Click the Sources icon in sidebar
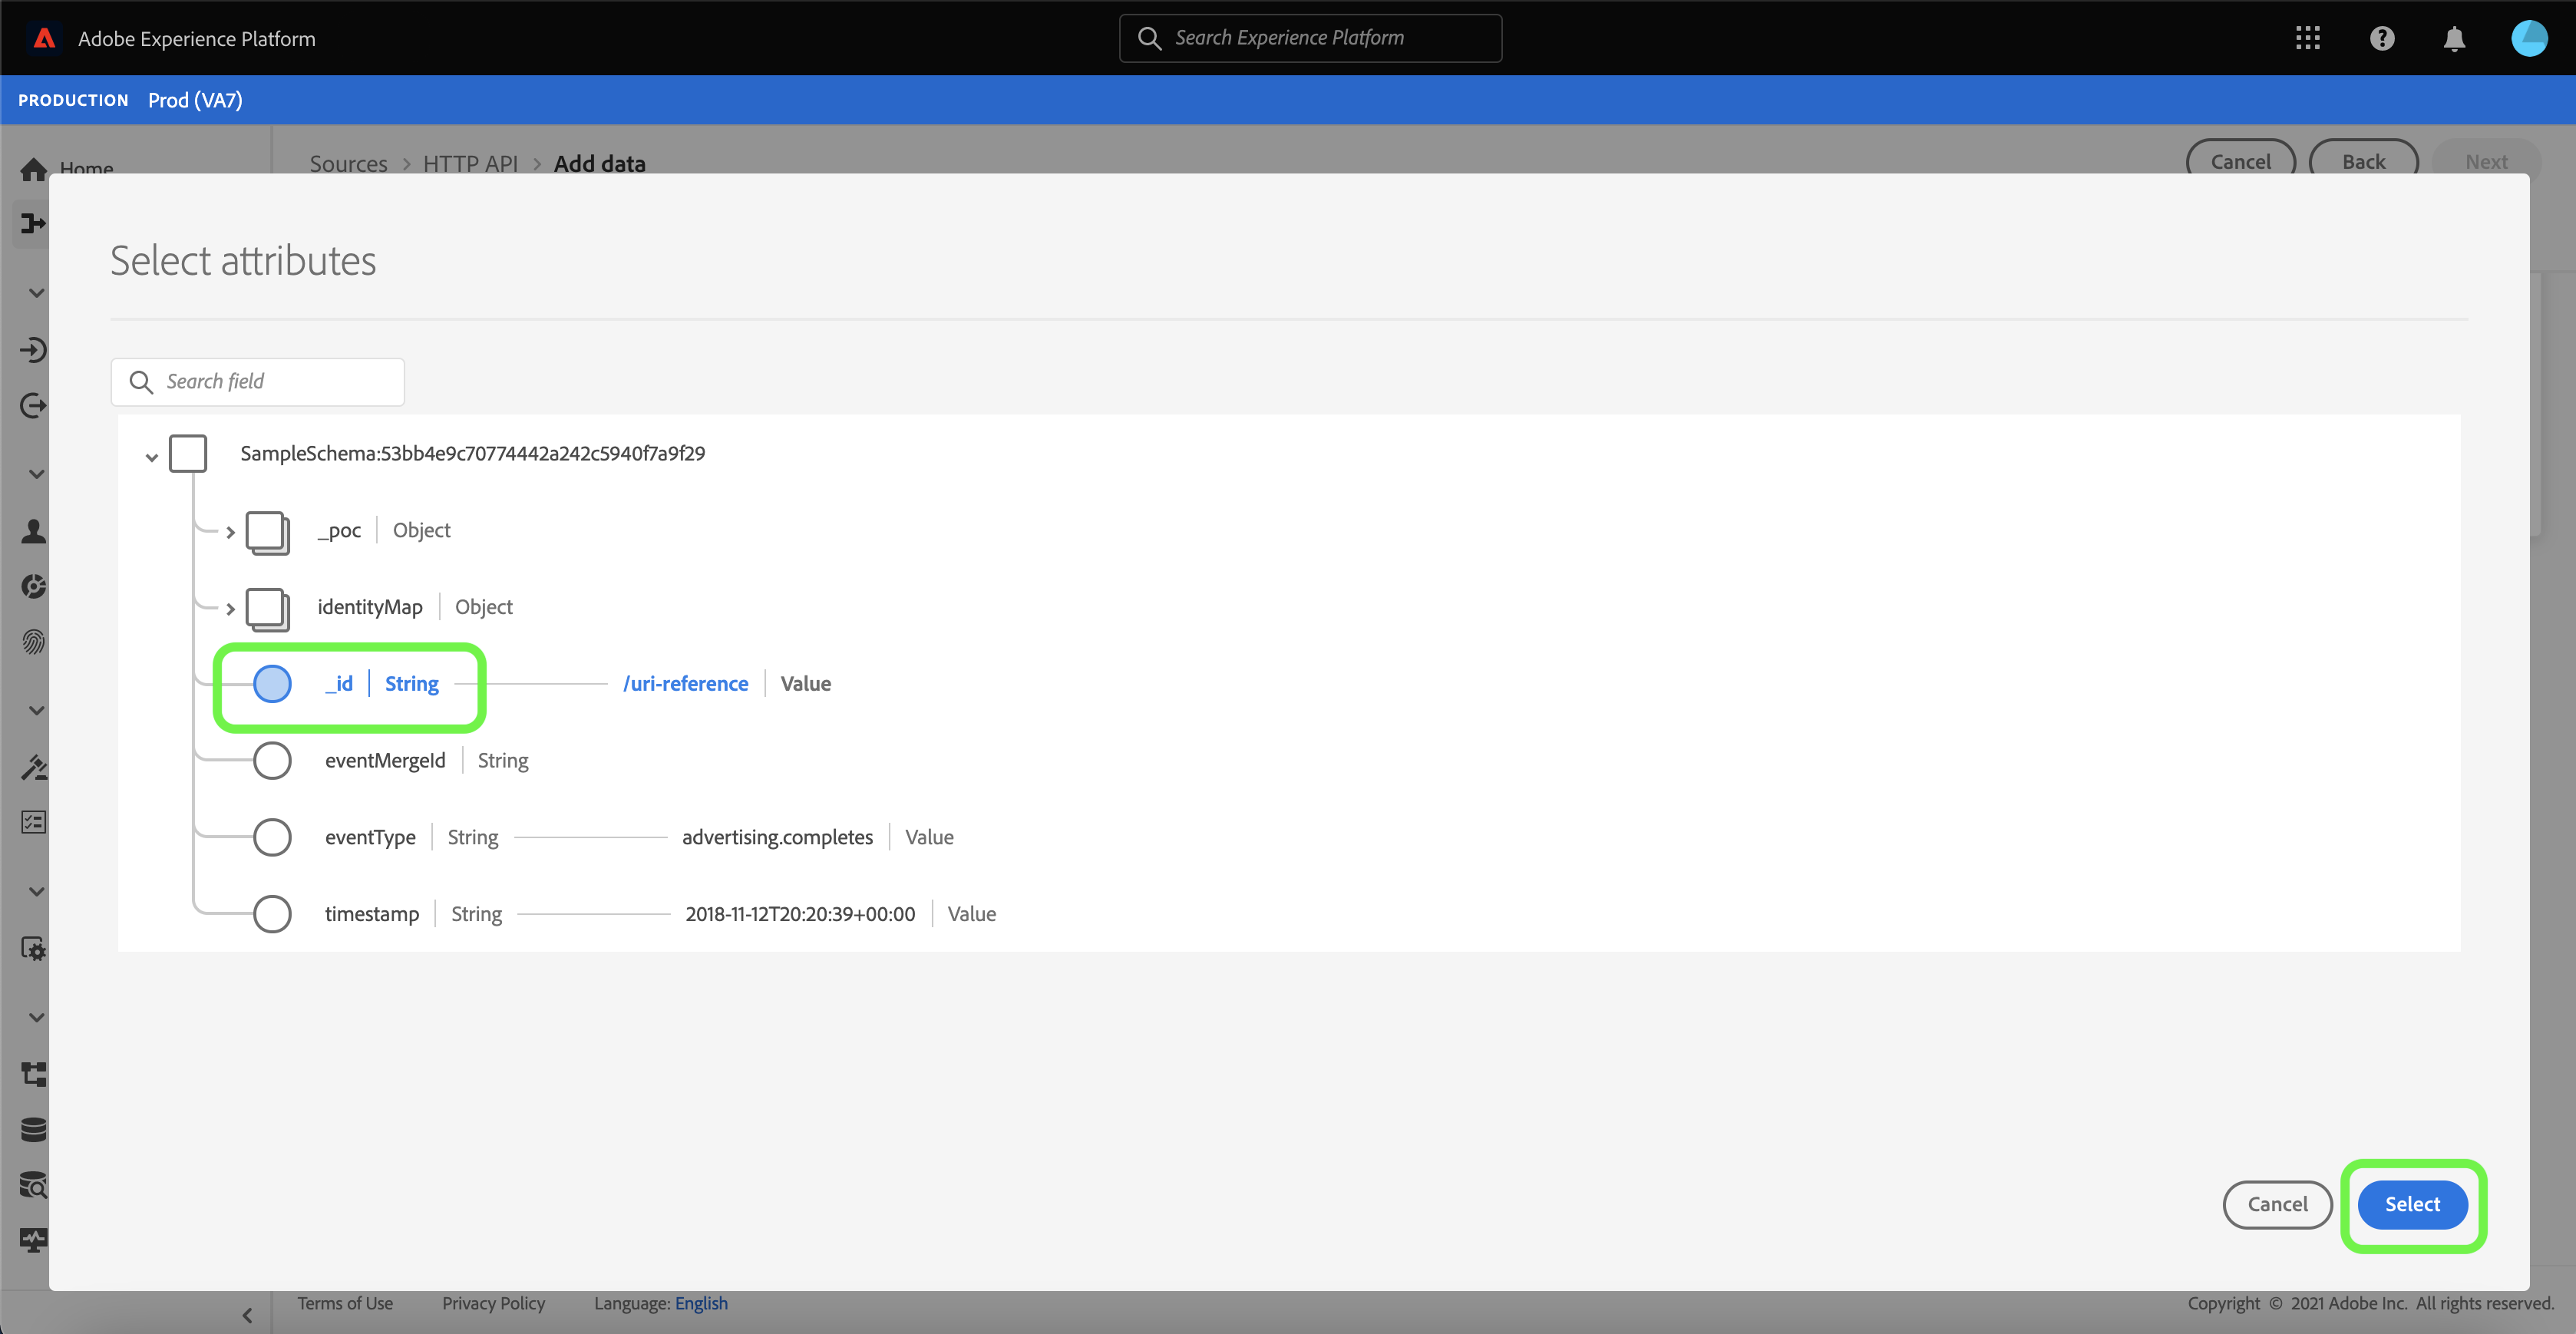Viewport: 2576px width, 1334px height. click(x=33, y=223)
